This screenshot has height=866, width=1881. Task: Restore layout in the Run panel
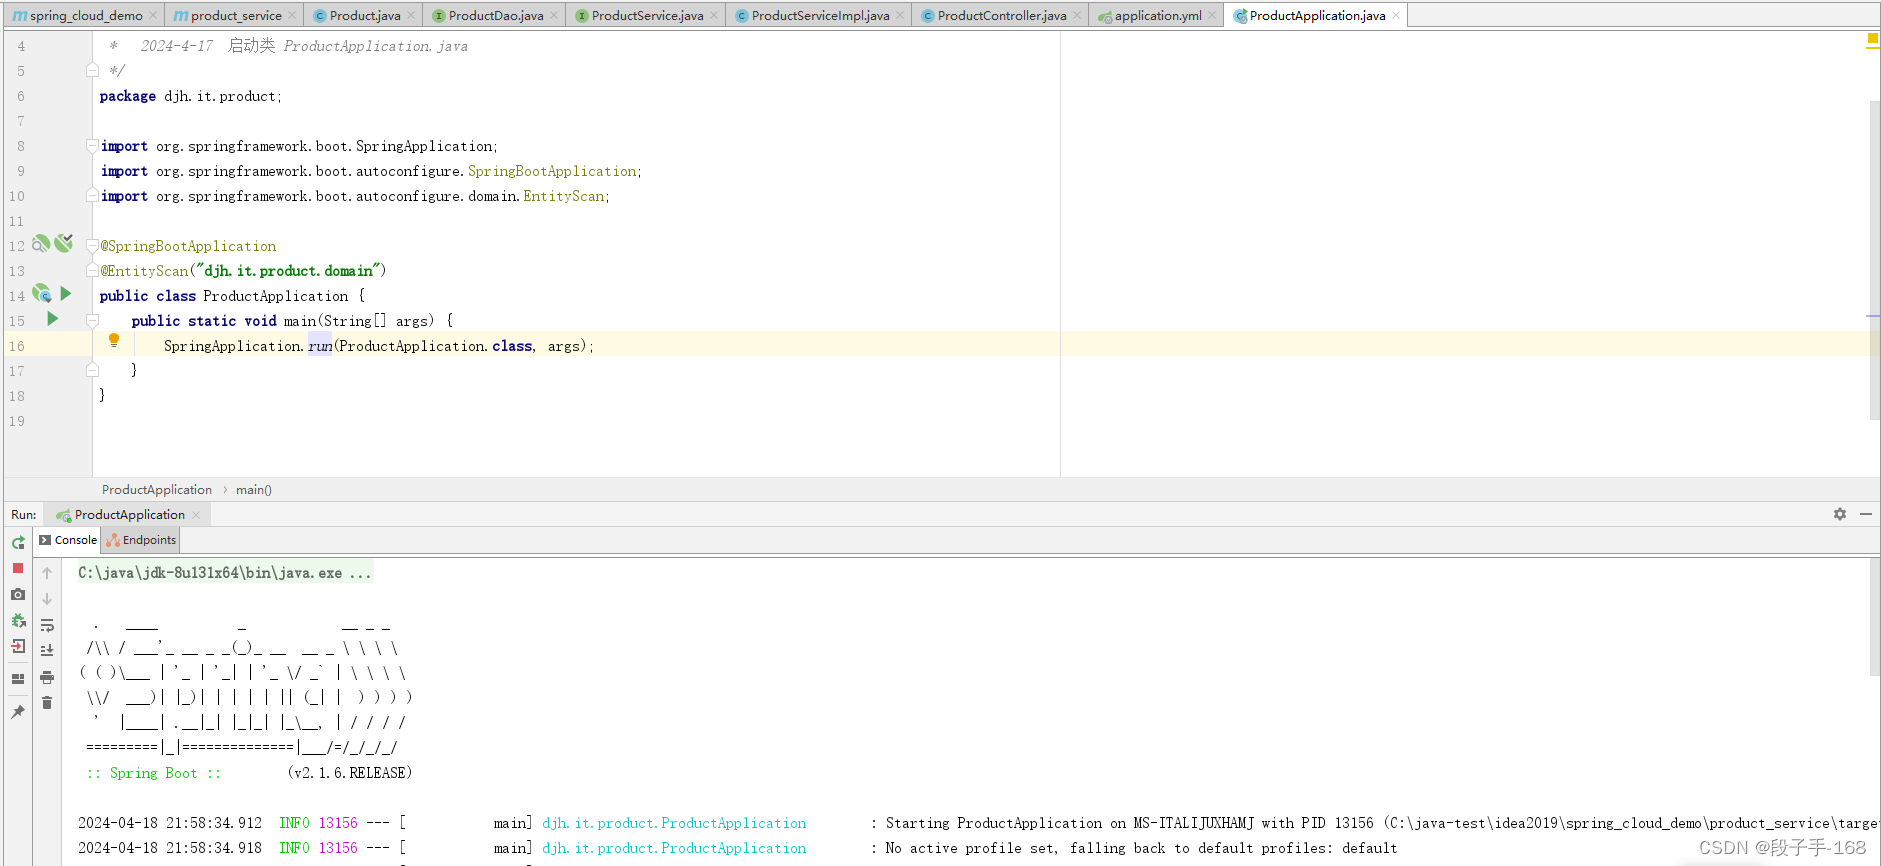[x=18, y=679]
